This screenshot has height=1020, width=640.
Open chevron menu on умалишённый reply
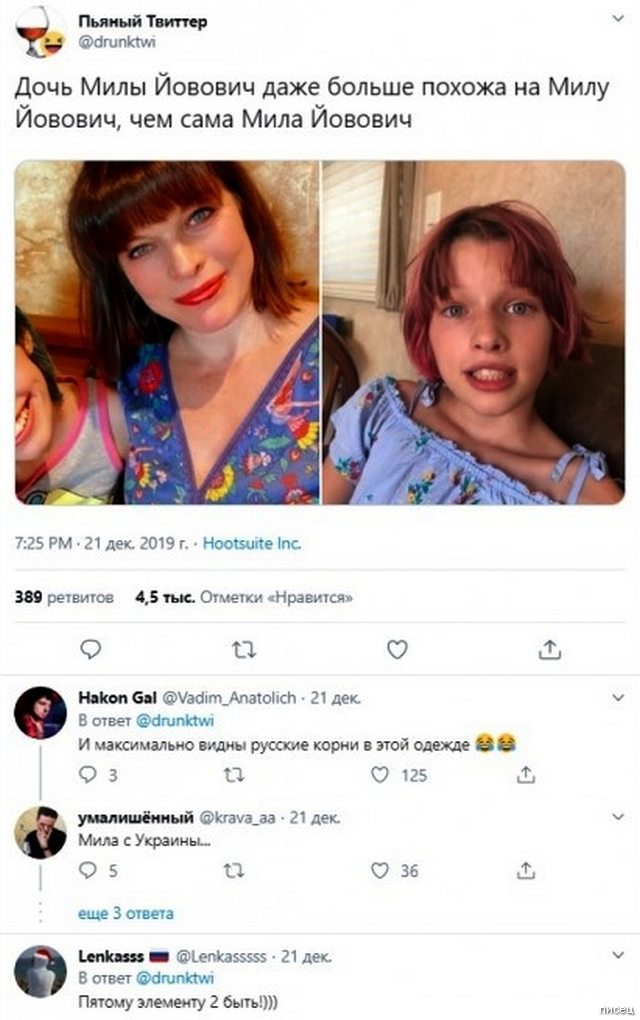click(x=619, y=817)
